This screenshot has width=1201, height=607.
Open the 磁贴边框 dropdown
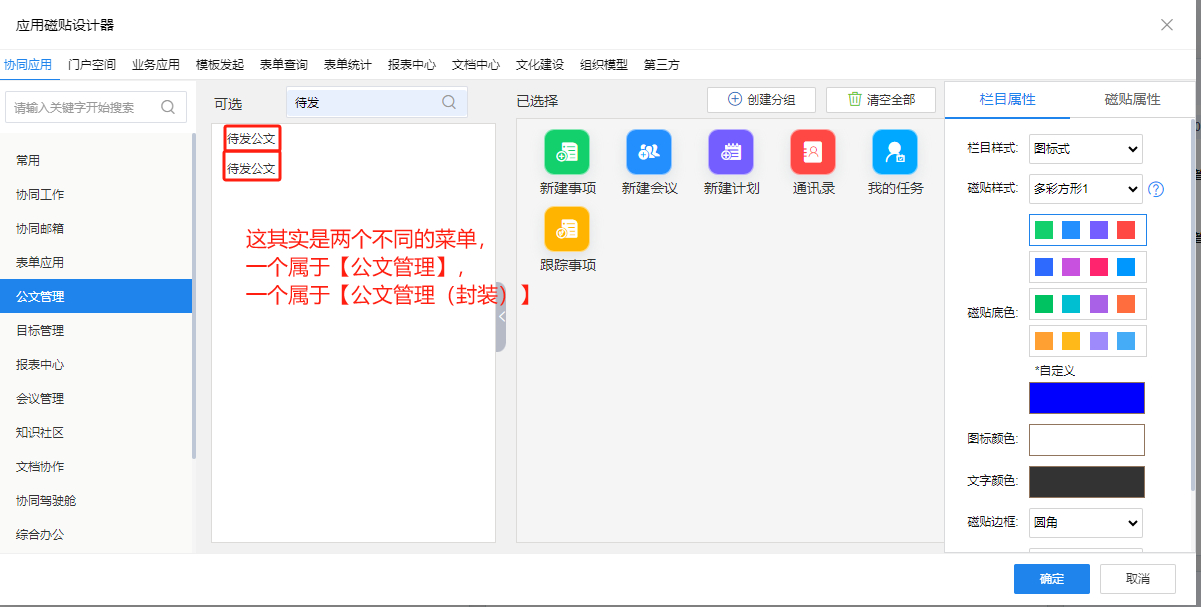(x=1085, y=523)
